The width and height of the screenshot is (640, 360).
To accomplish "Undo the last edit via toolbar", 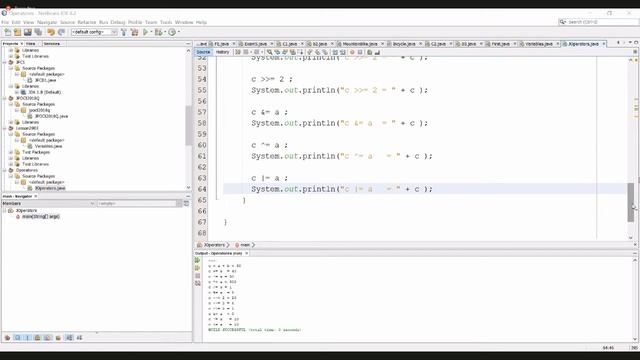I will (x=51, y=32).
